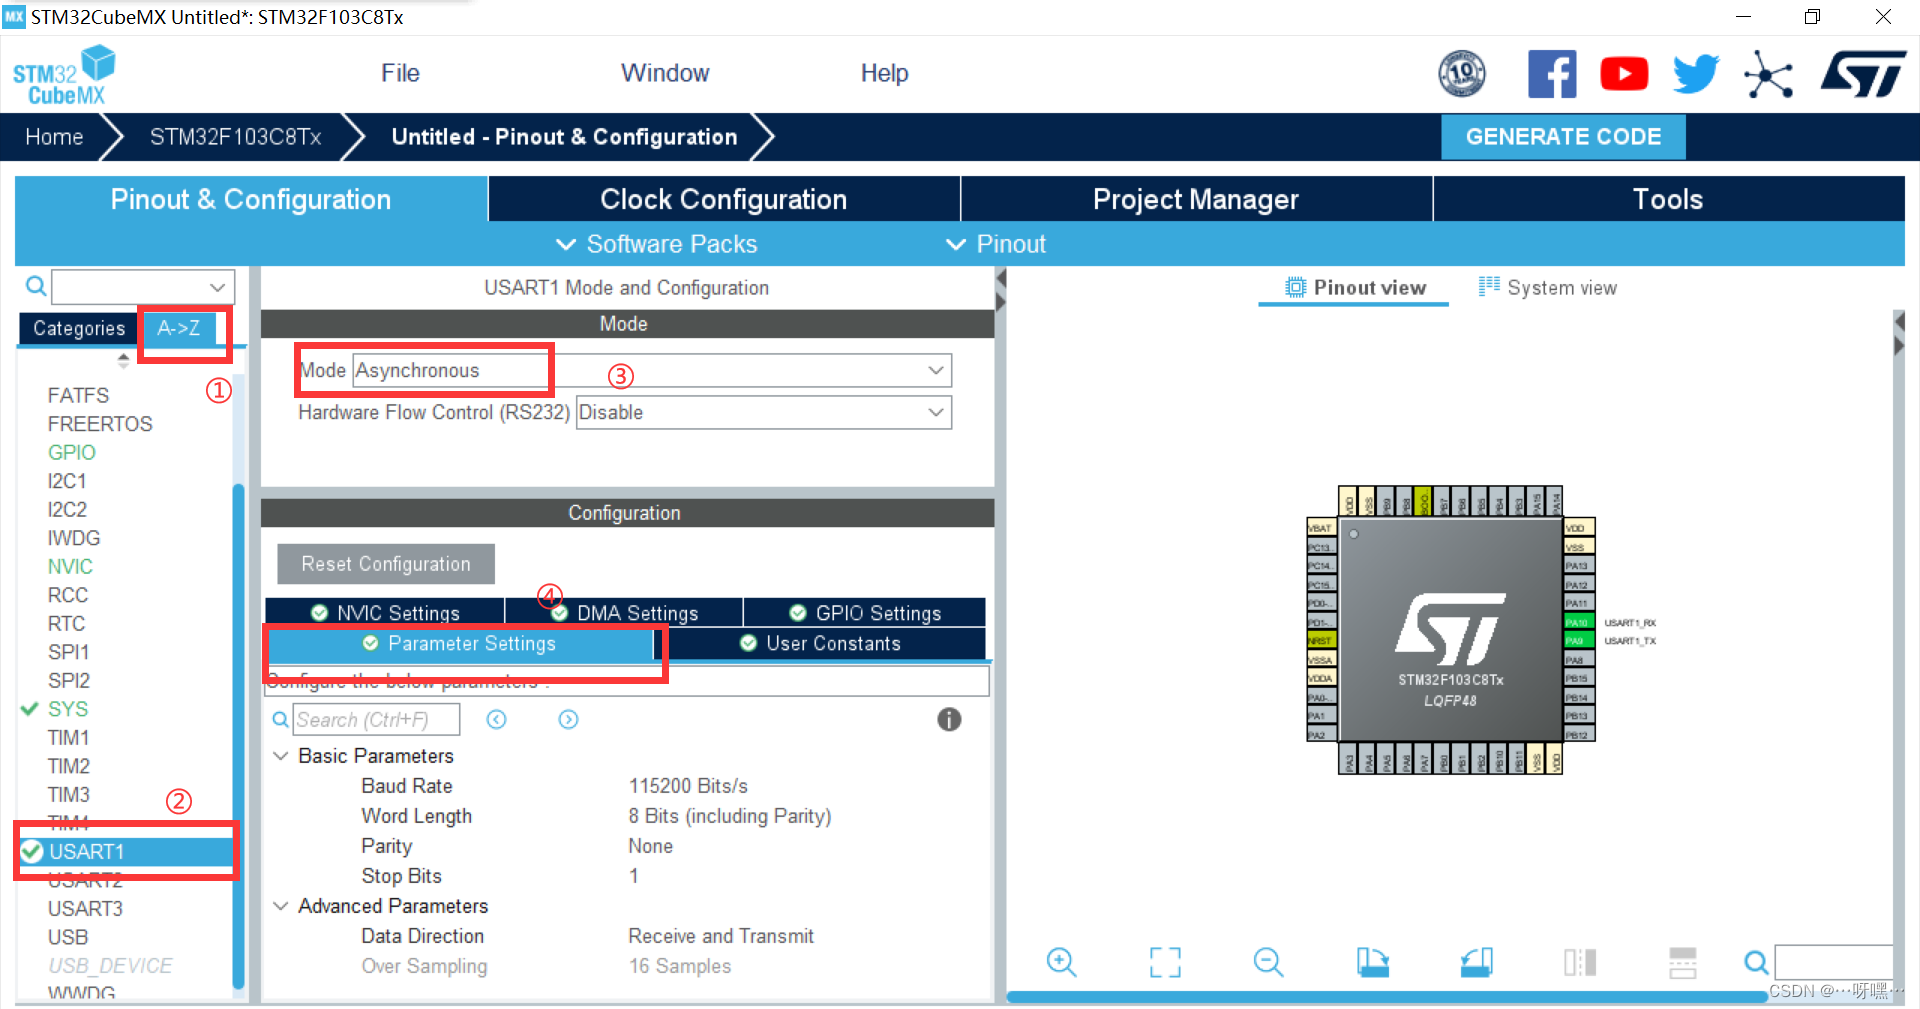The height and width of the screenshot is (1009, 1920).
Task: Click the STM32F103C8Tx breadcrumb
Action: pyautogui.click(x=235, y=137)
